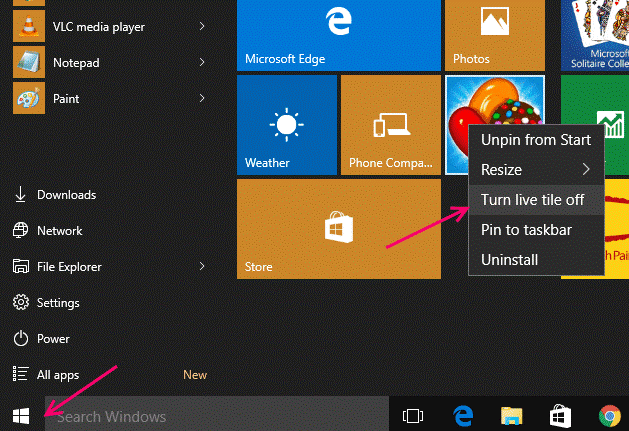Open the Phone Companion tile
629x431 pixels.
tap(391, 125)
